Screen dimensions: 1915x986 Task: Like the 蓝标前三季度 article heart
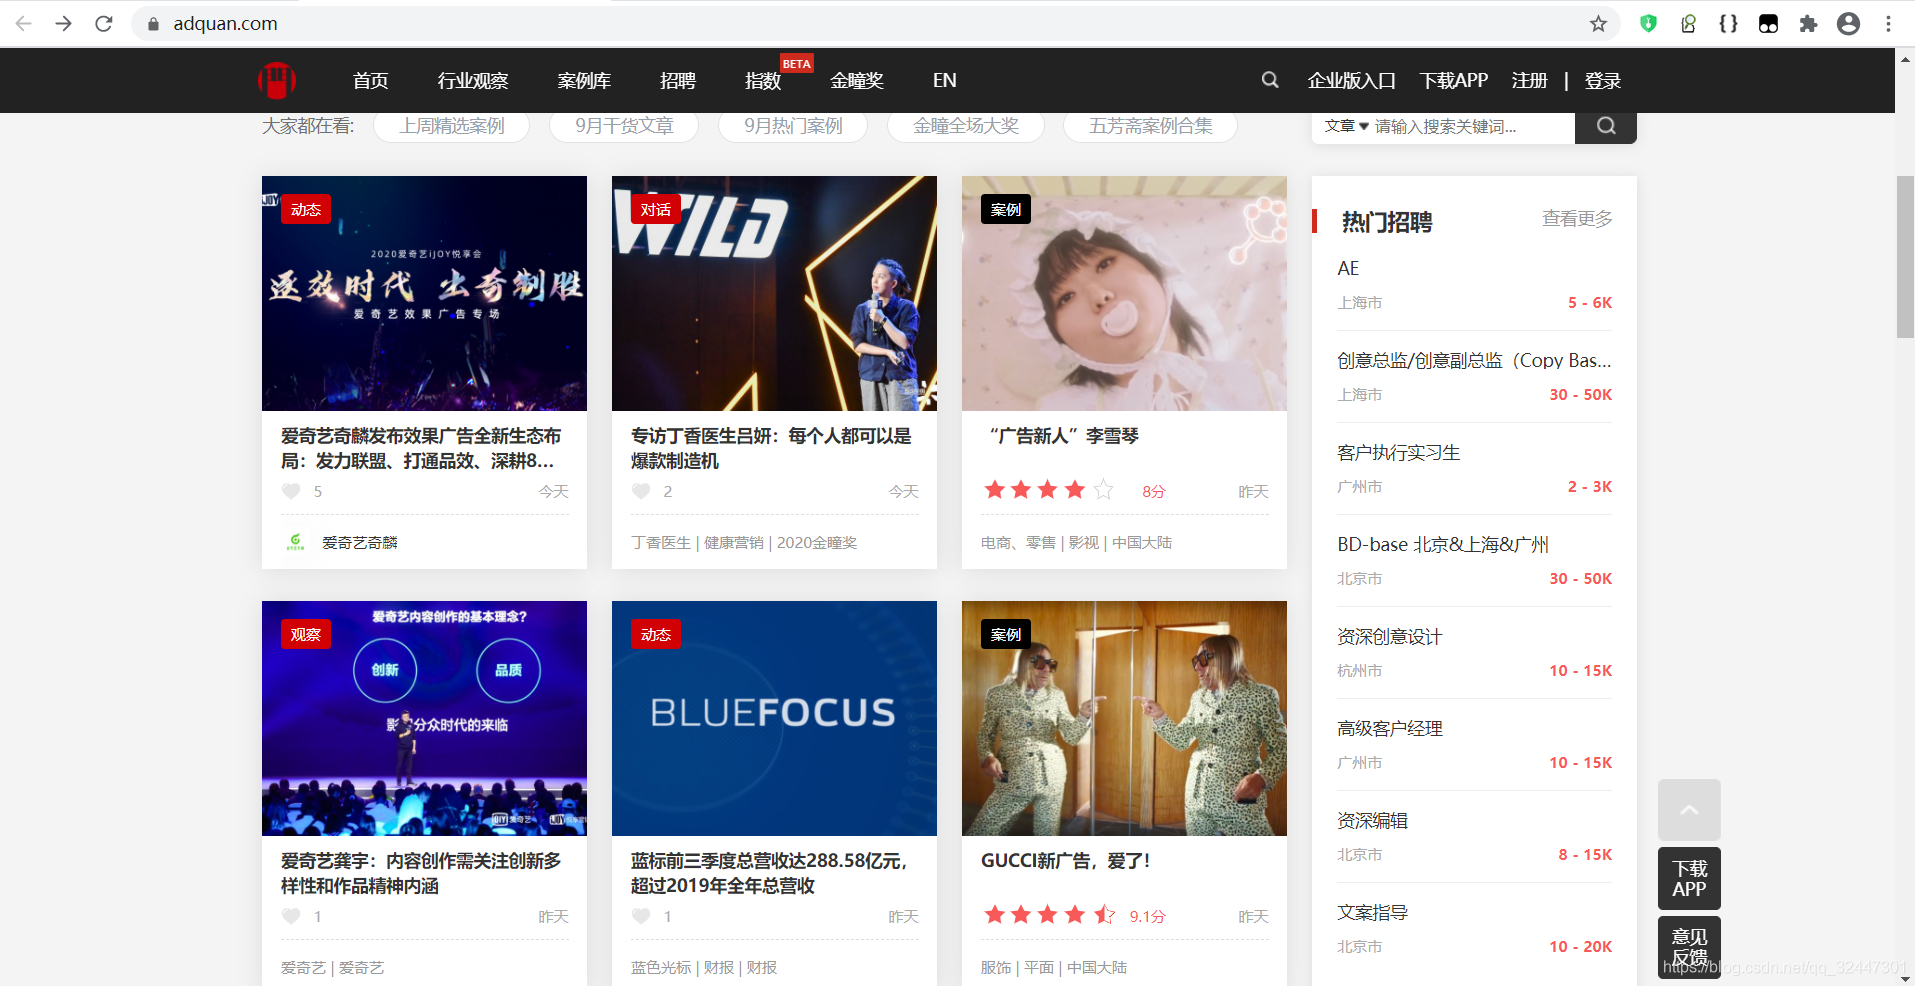(641, 916)
